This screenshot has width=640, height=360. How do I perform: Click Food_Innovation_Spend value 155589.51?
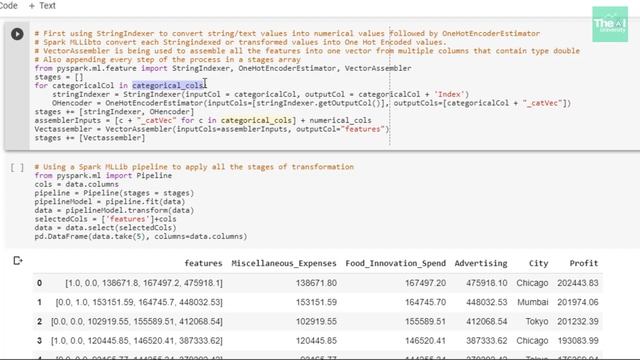point(425,321)
